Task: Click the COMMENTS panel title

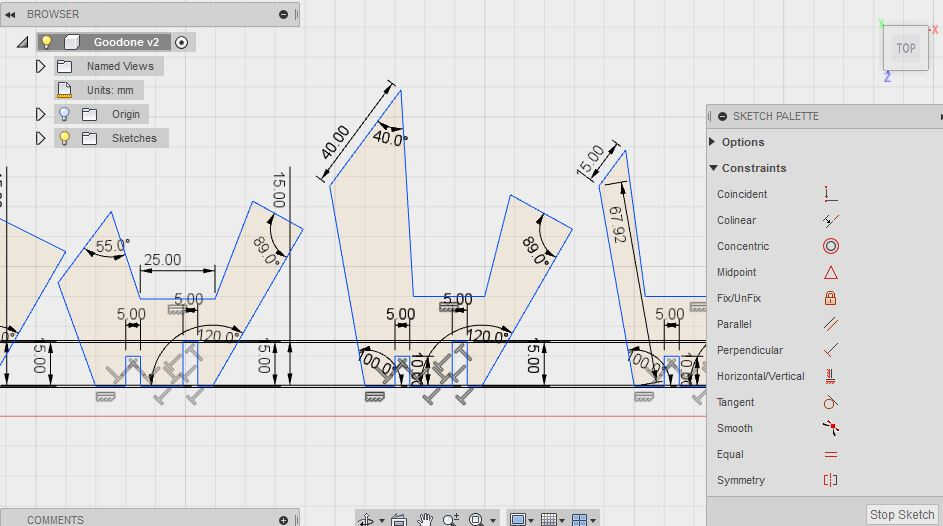Action: pos(55,520)
